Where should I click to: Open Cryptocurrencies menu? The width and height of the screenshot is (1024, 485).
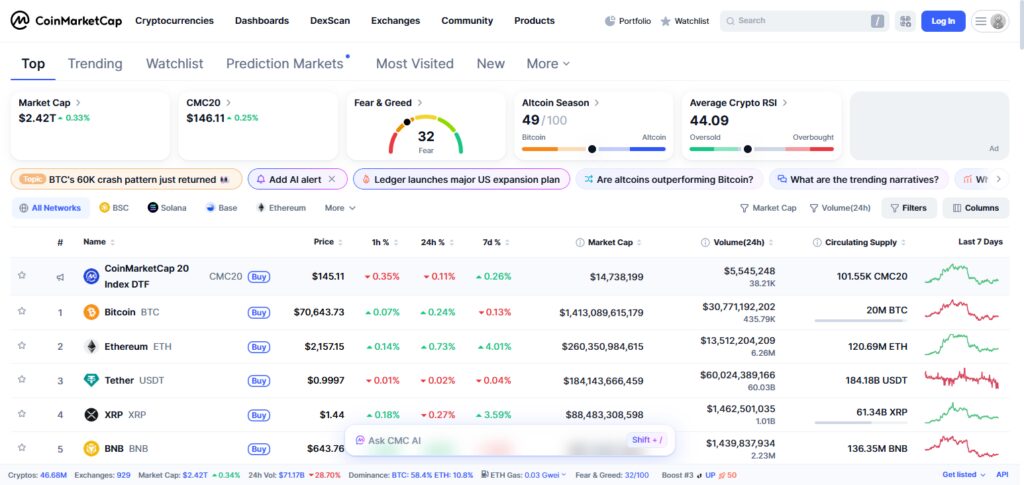[x=174, y=21]
